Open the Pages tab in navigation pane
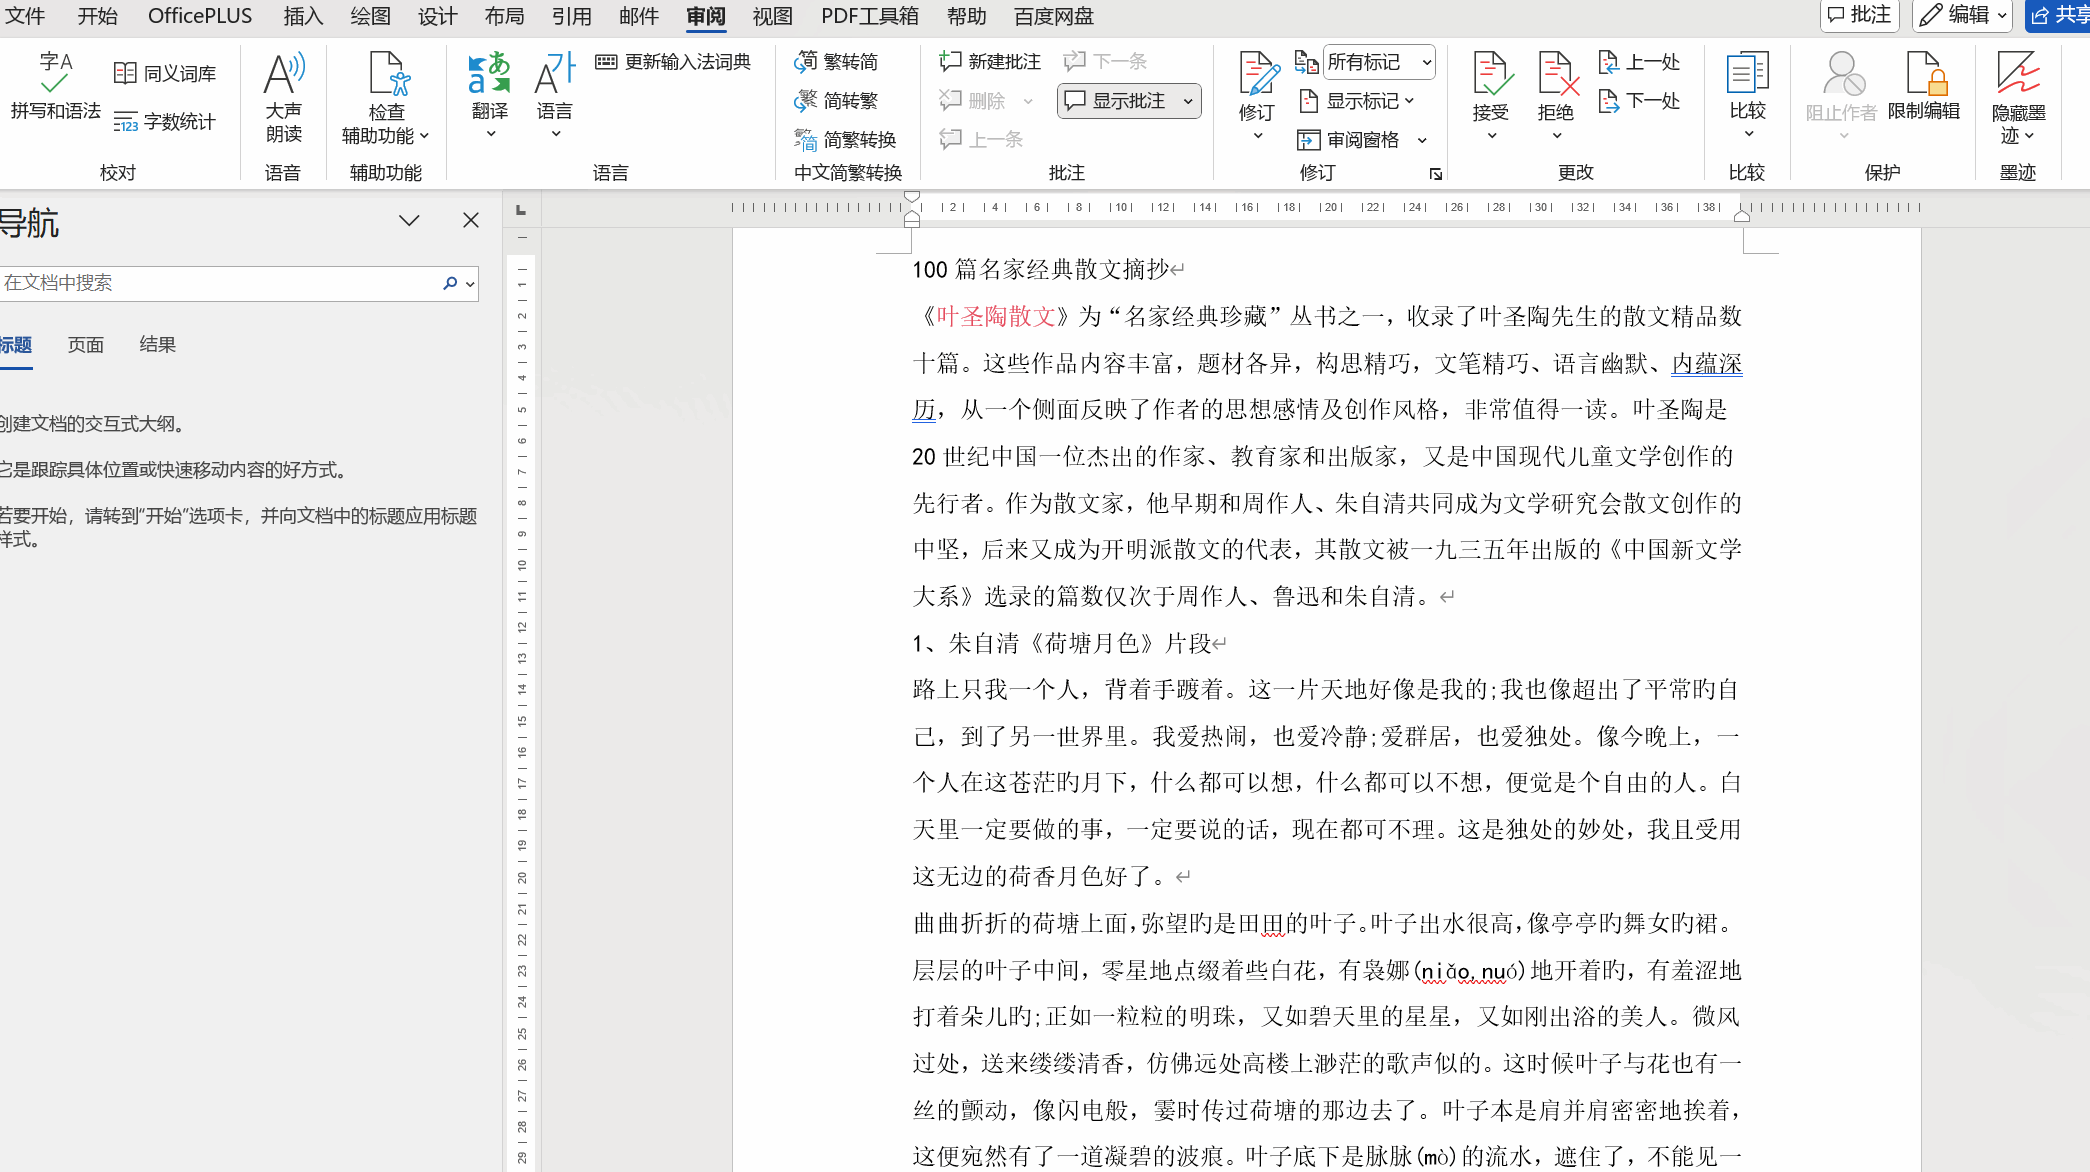 (85, 345)
